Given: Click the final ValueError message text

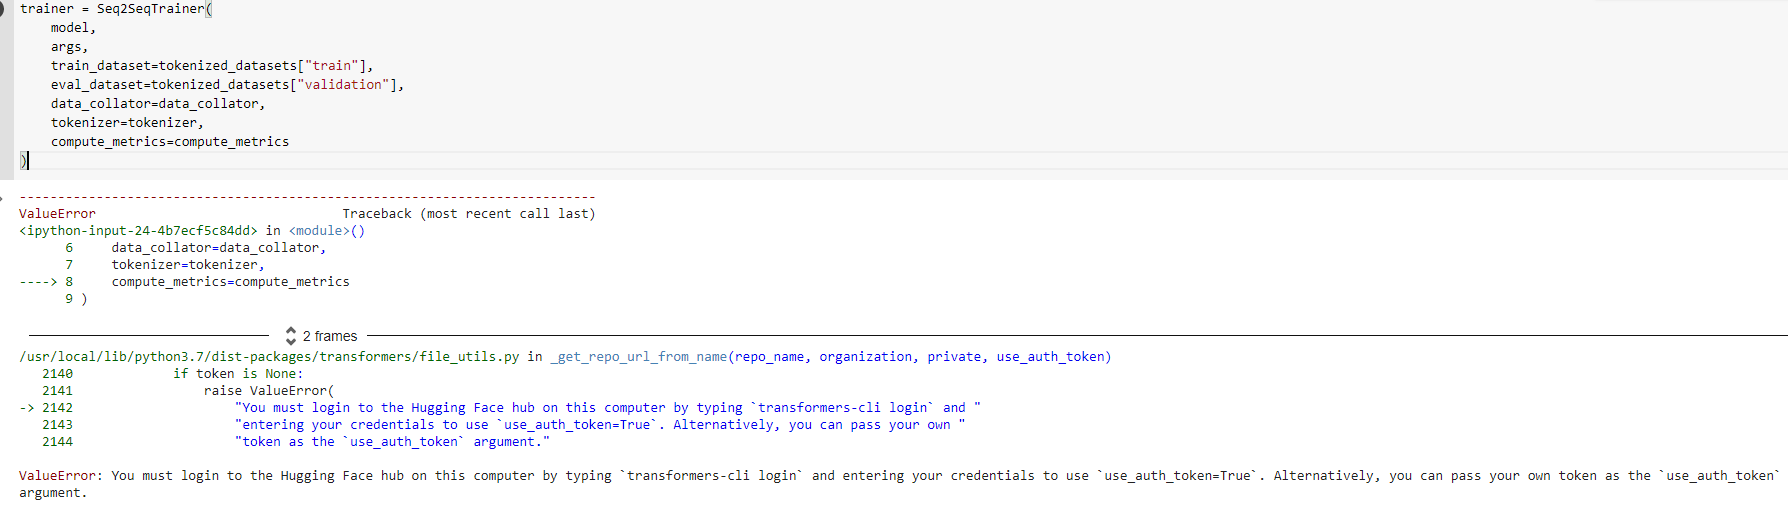Looking at the screenshot, I should pos(900,484).
